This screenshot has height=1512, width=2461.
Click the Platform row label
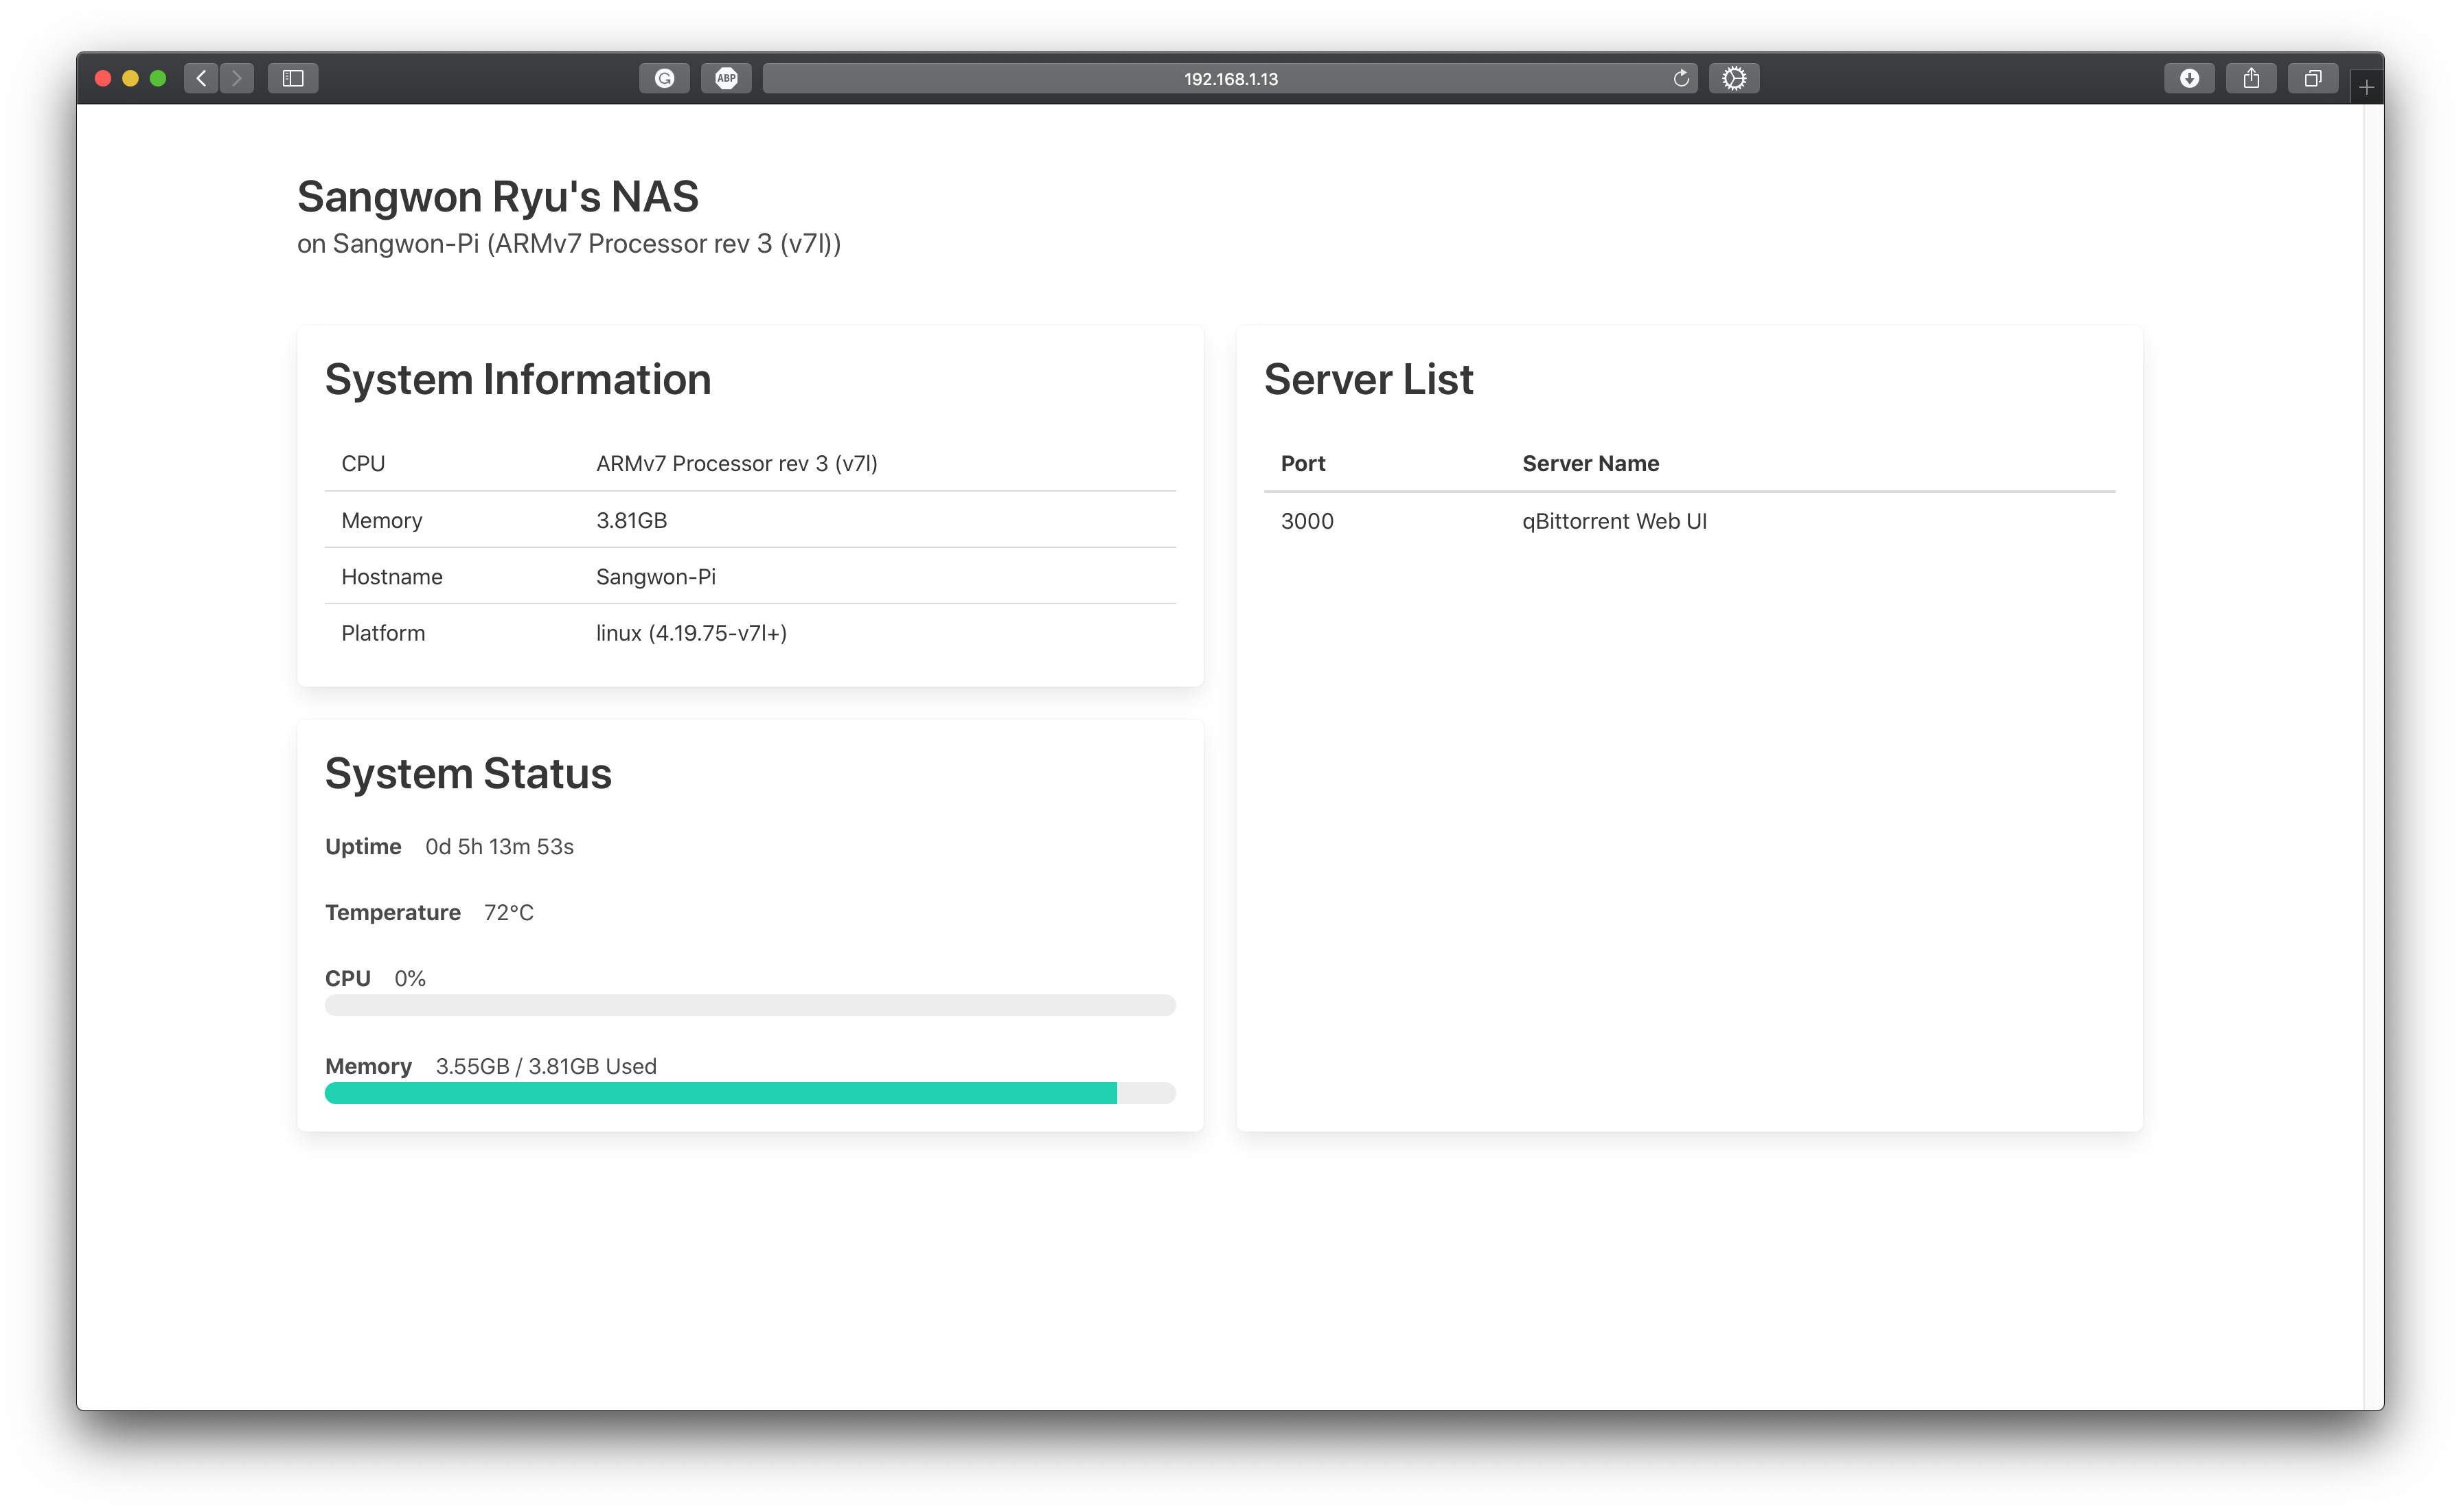pos(383,633)
